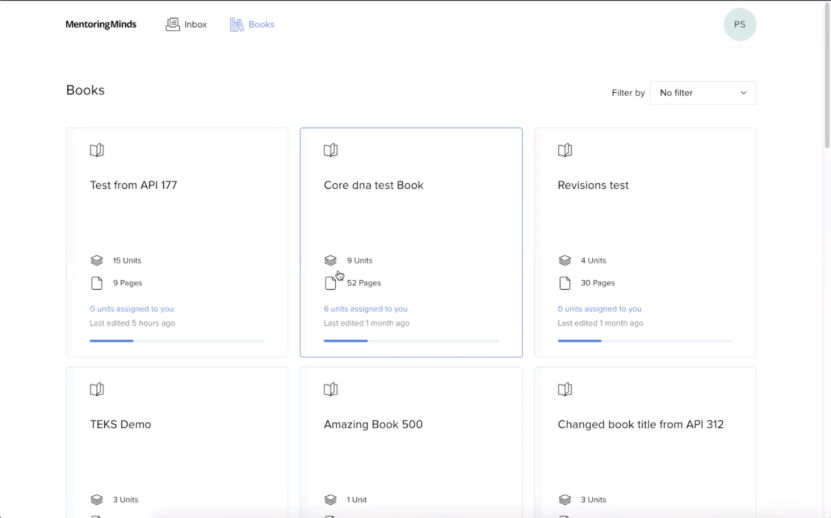The image size is (831, 518).
Task: Click units stack icon next to 4 Units
Action: (565, 260)
